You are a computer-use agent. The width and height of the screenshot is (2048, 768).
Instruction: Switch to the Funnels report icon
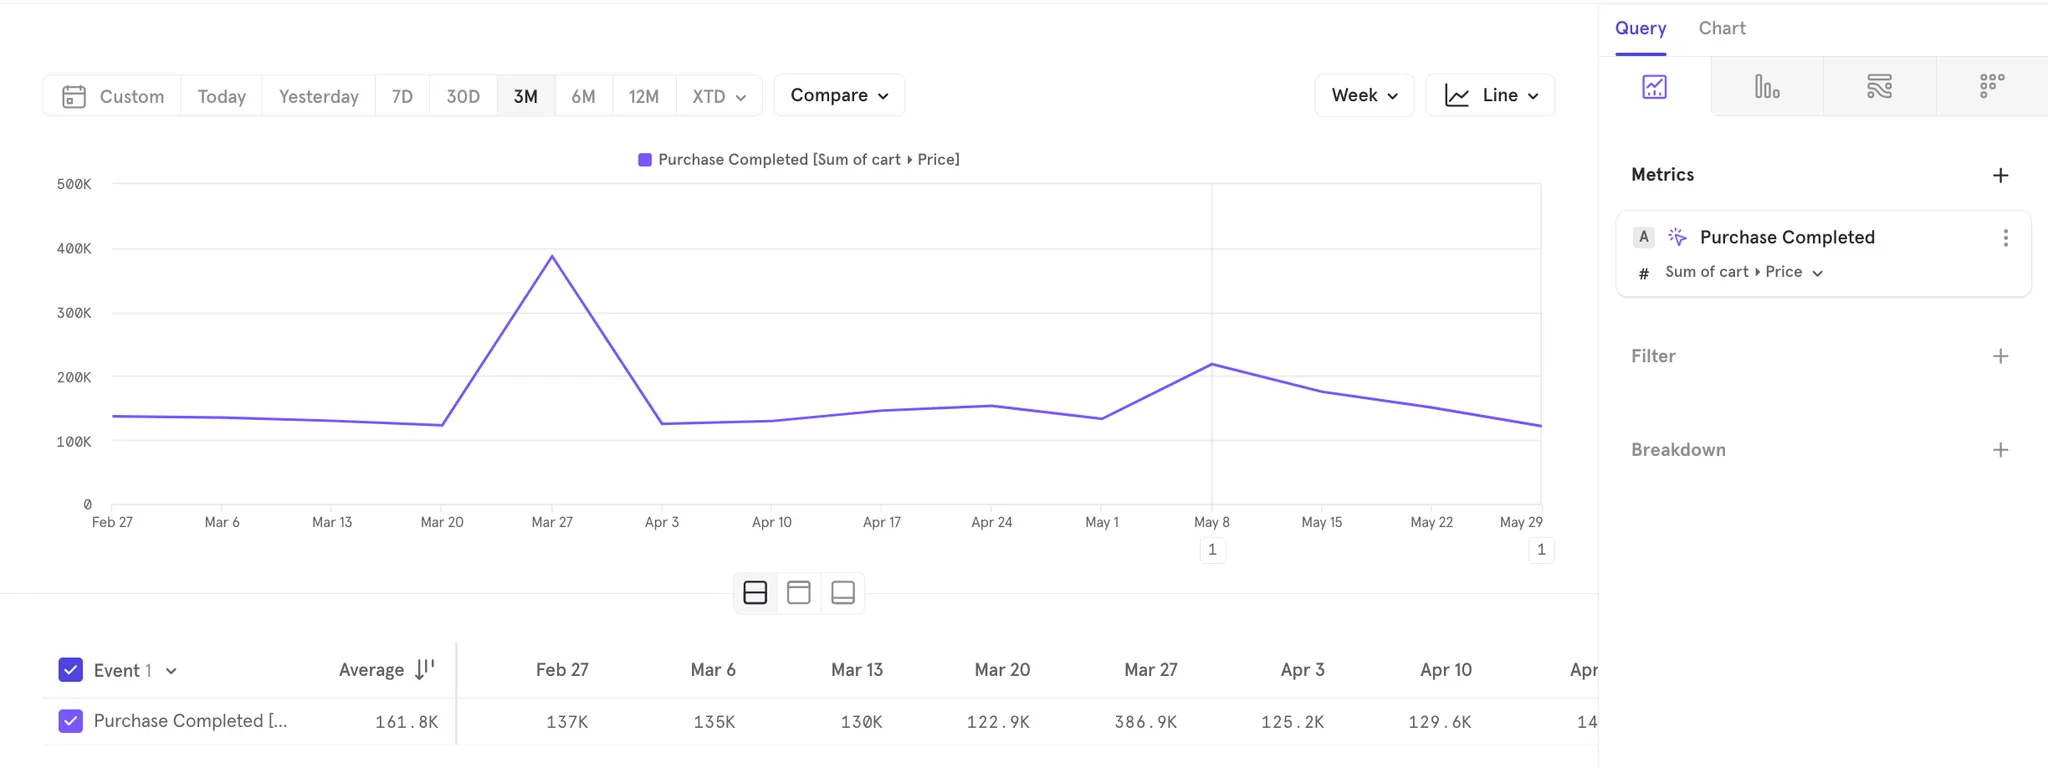coord(1767,87)
